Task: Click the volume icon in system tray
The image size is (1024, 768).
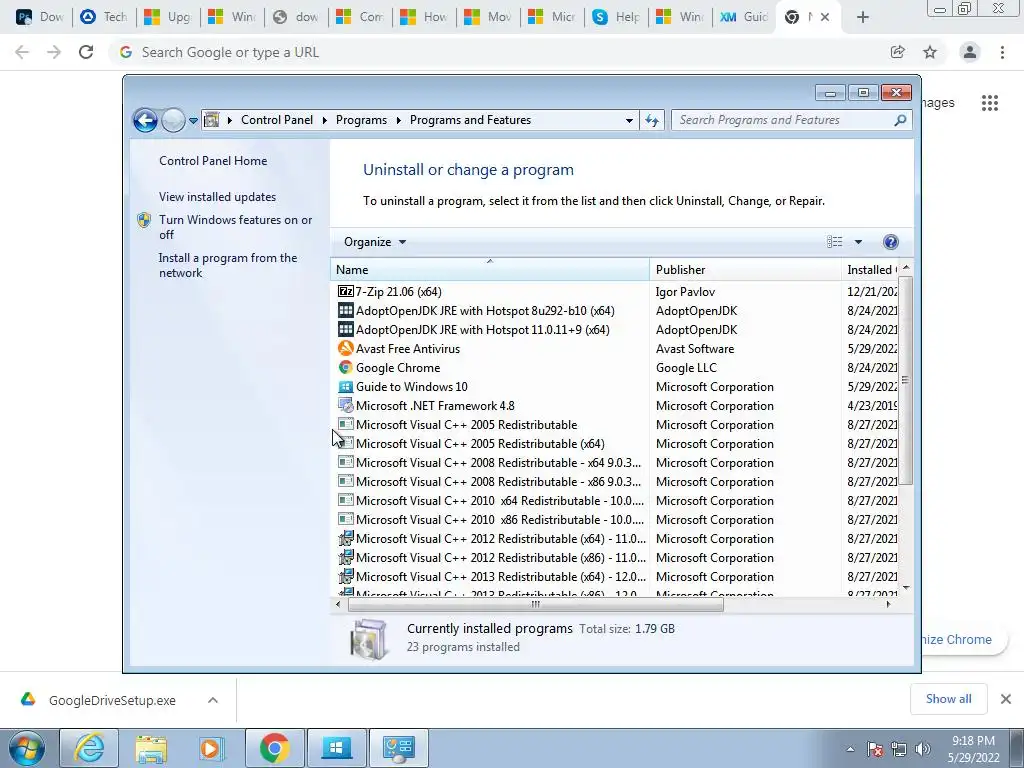Action: click(923, 749)
